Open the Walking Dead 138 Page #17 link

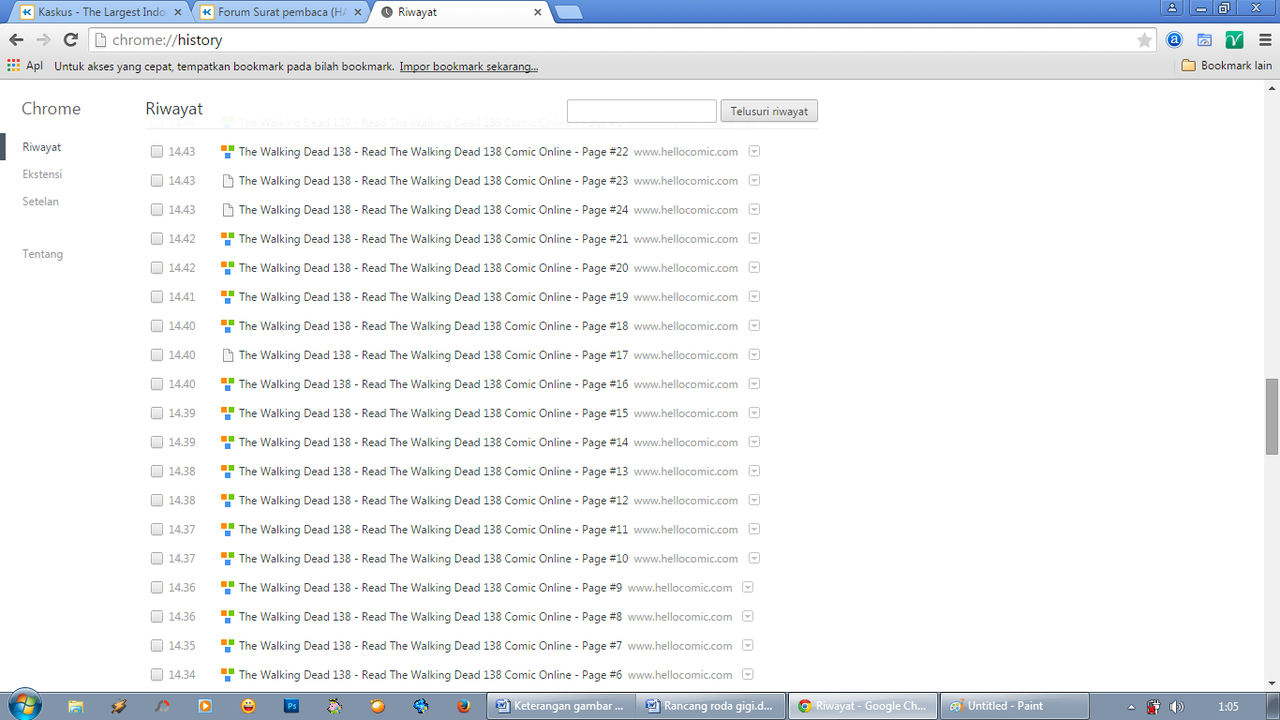tap(433, 355)
